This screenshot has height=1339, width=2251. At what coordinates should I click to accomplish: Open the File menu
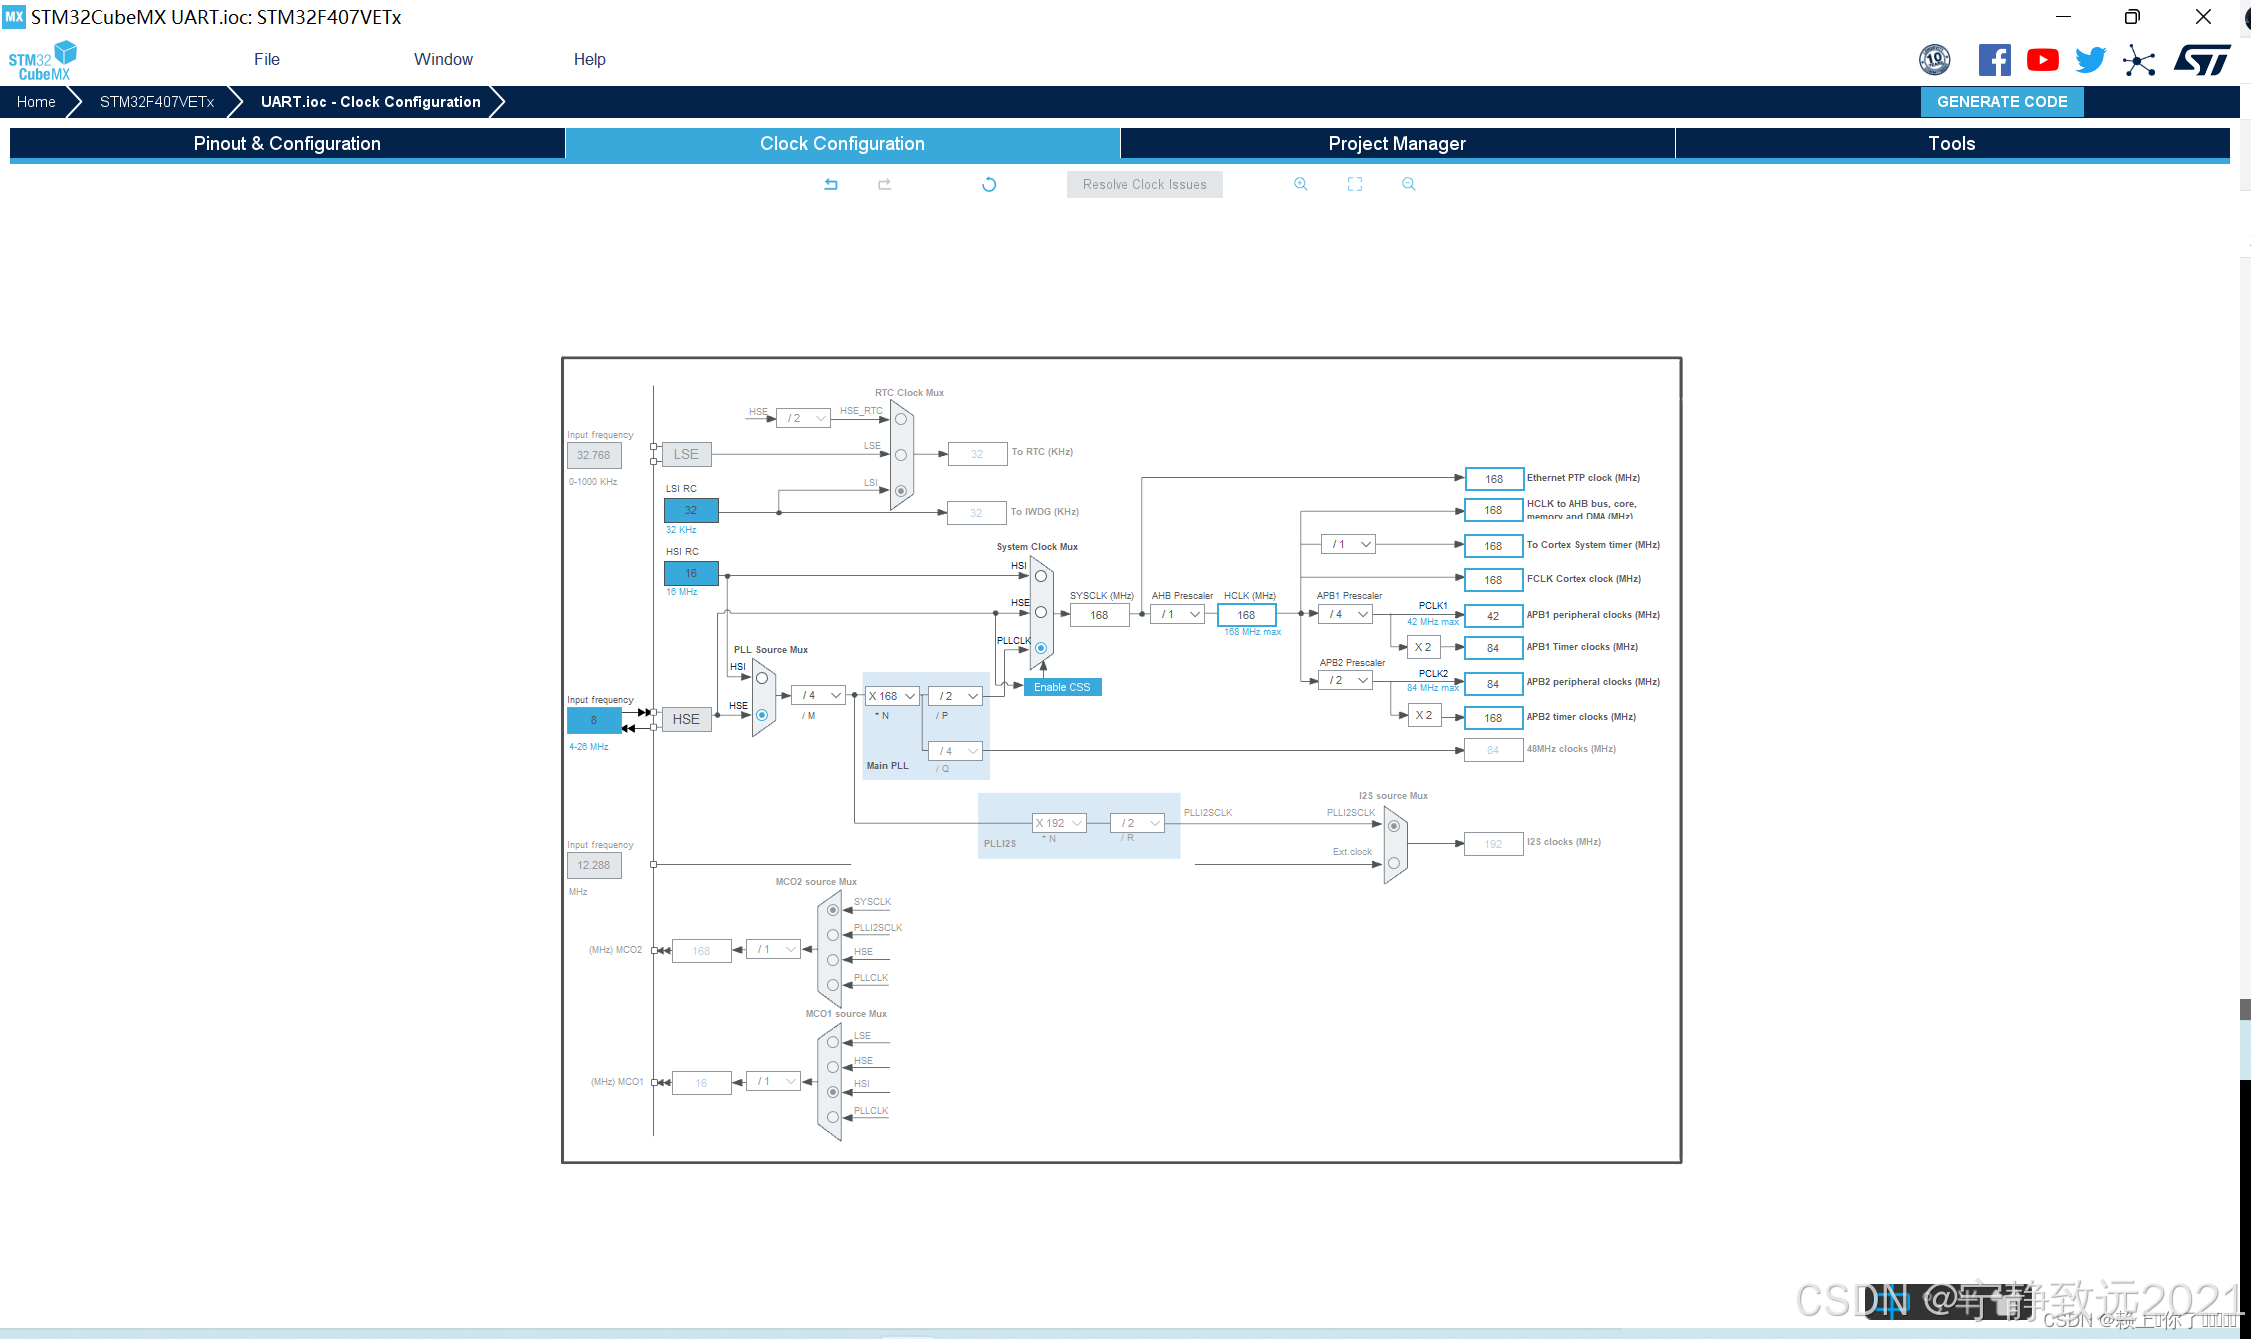pos(267,60)
